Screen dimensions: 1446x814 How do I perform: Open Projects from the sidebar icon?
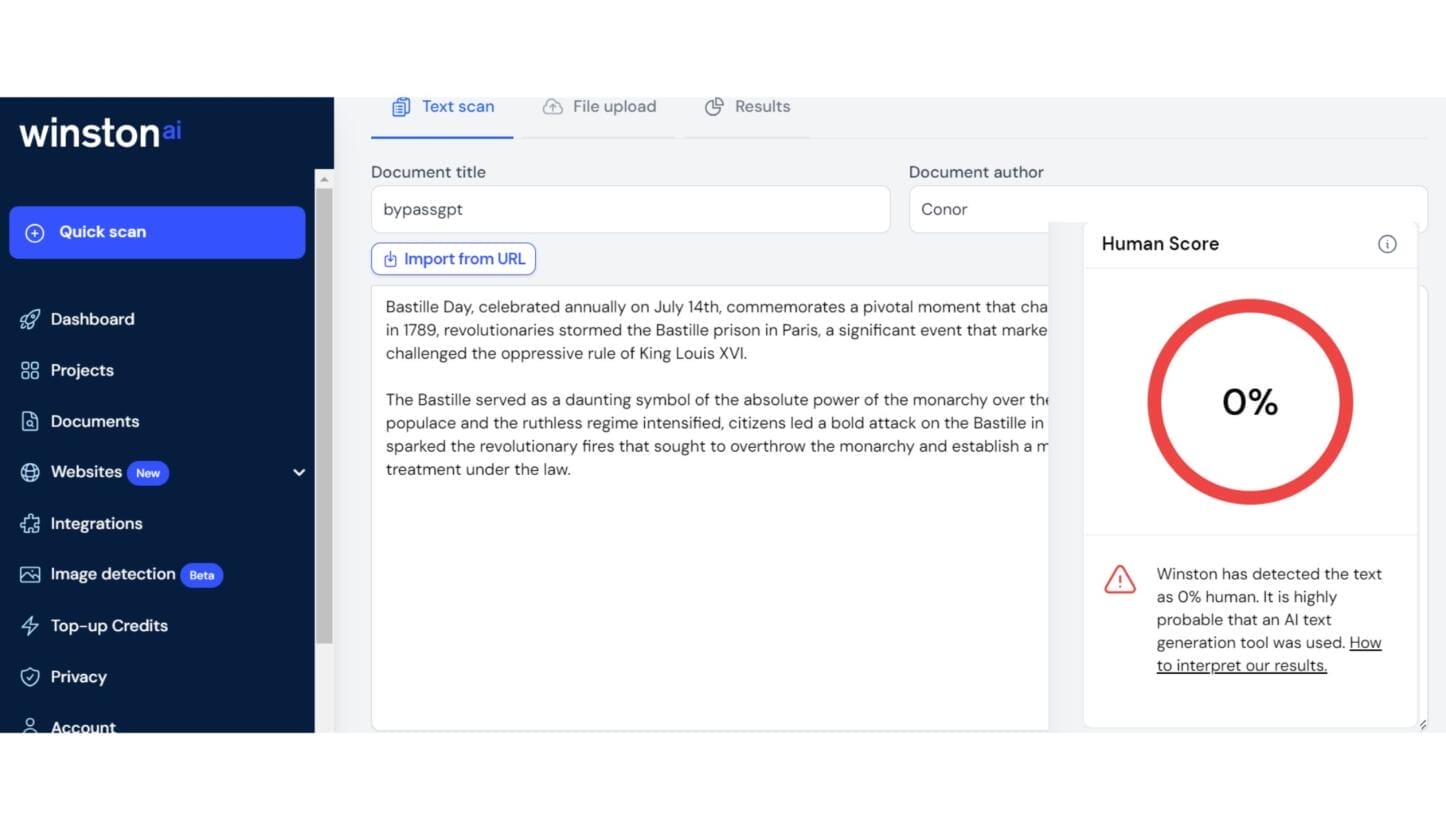[x=29, y=370]
